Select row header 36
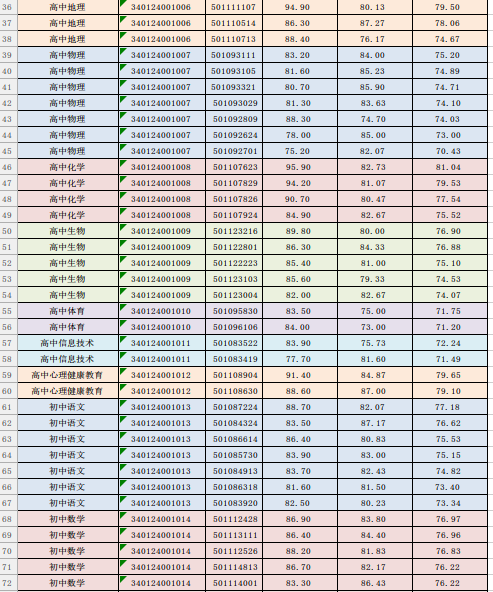This screenshot has width=493, height=592. (8, 7)
